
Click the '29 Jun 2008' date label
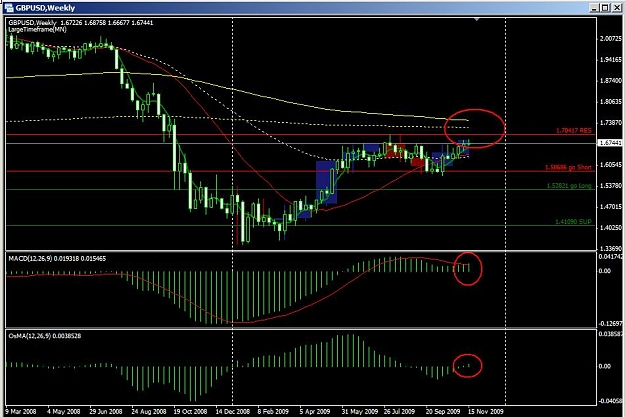106,411
